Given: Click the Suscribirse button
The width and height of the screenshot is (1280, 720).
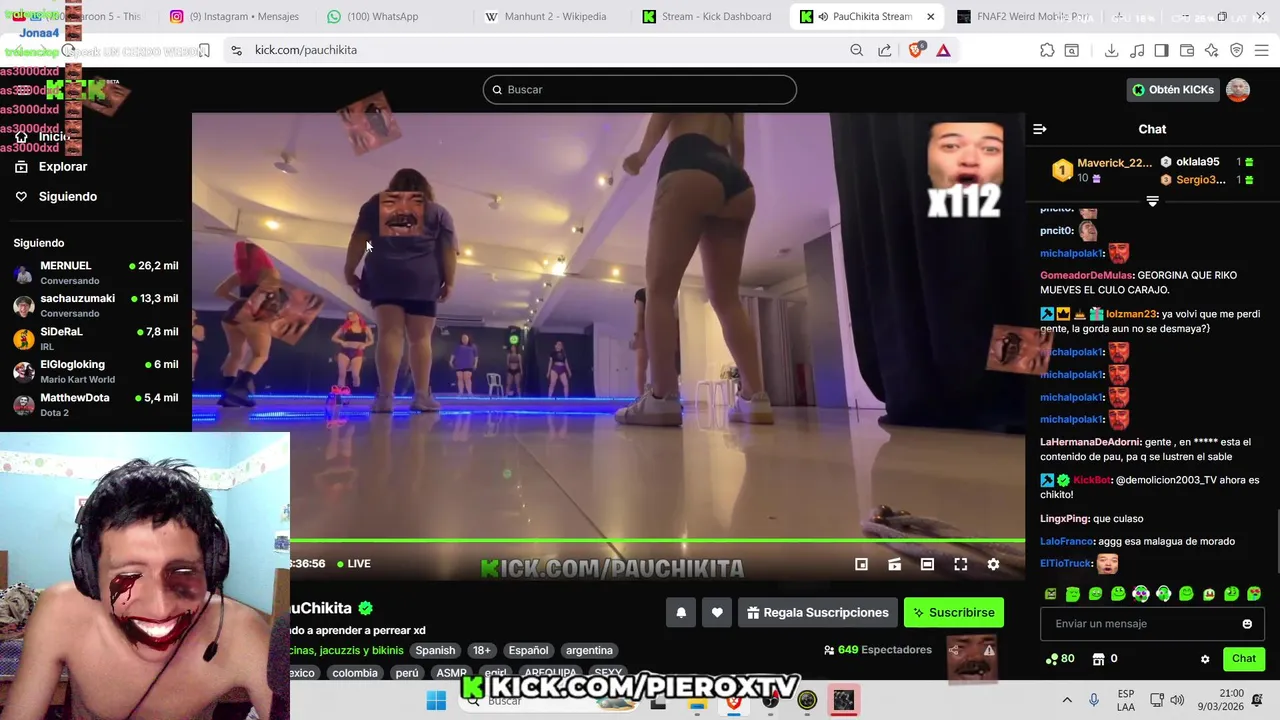Looking at the screenshot, I should (954, 613).
